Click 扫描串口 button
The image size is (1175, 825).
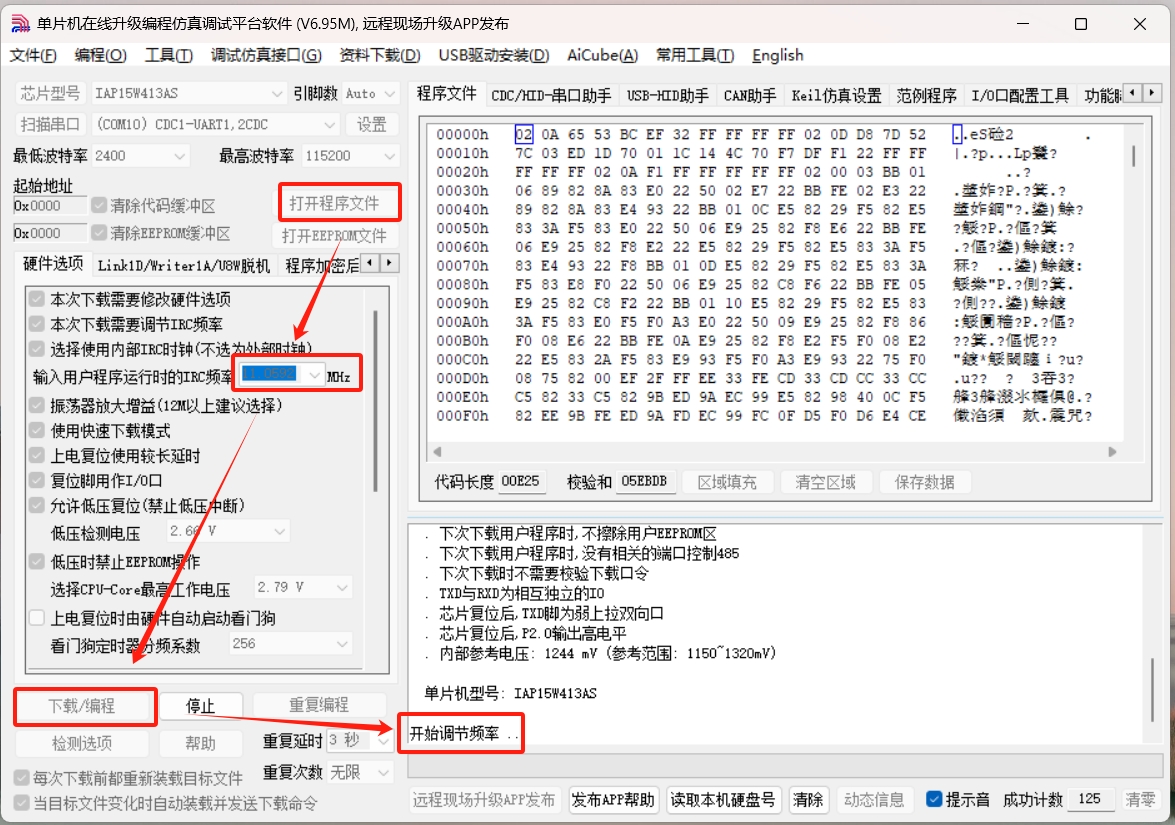(50, 124)
